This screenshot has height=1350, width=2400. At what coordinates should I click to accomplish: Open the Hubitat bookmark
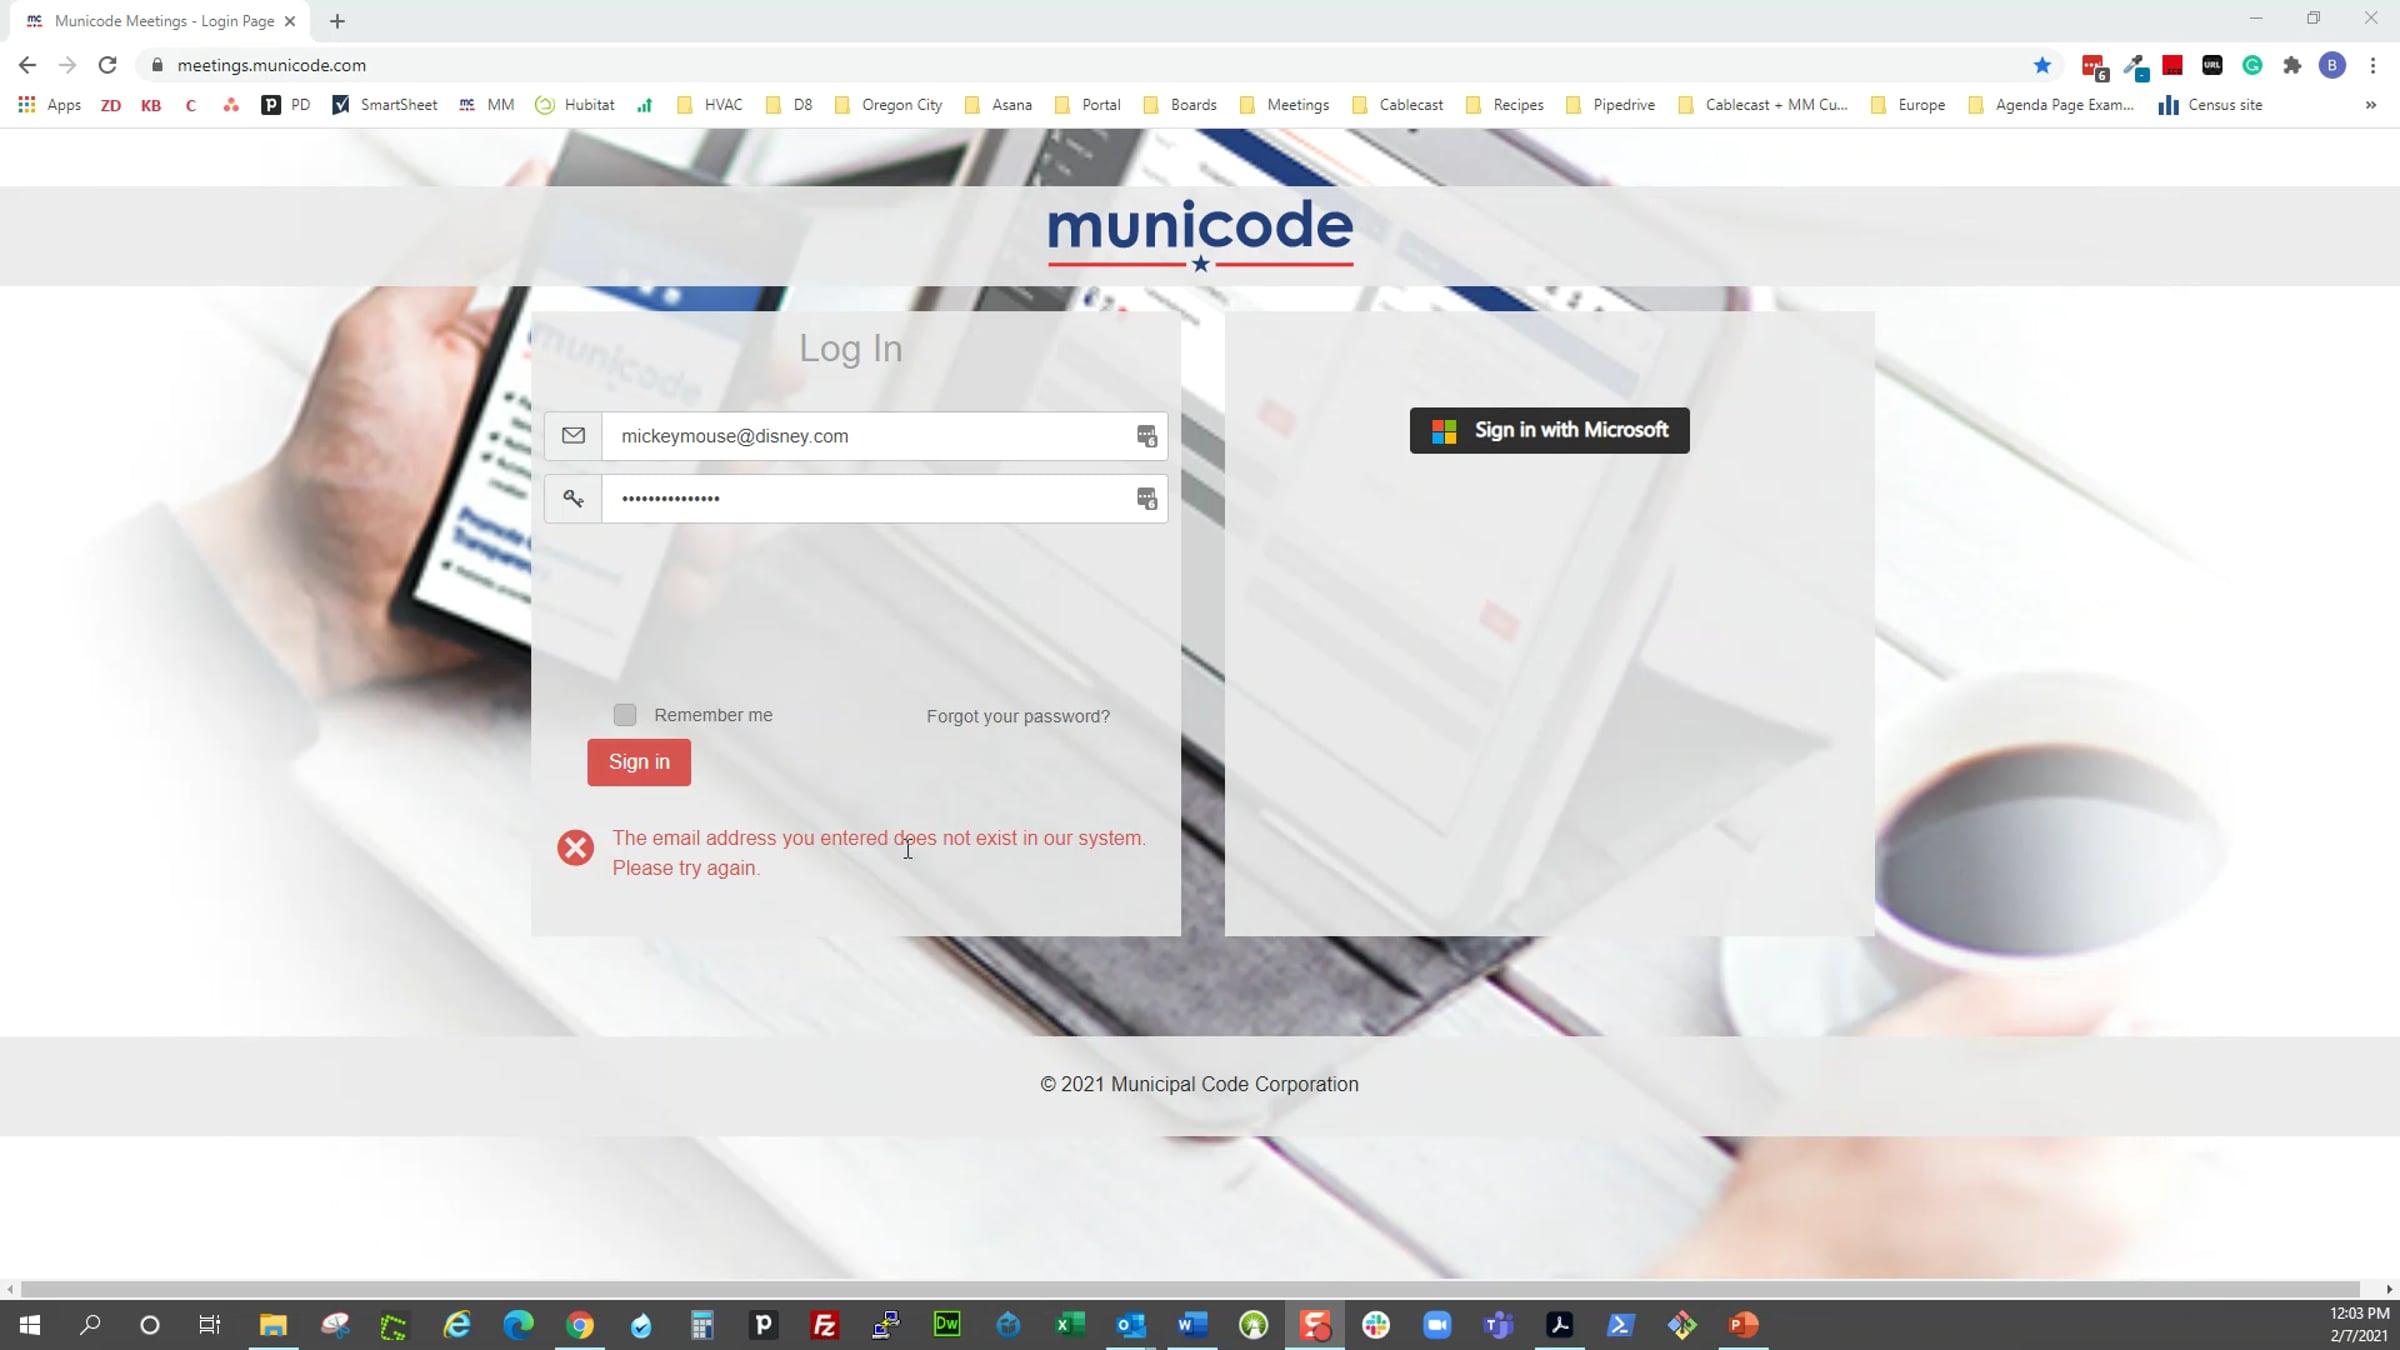pos(575,105)
